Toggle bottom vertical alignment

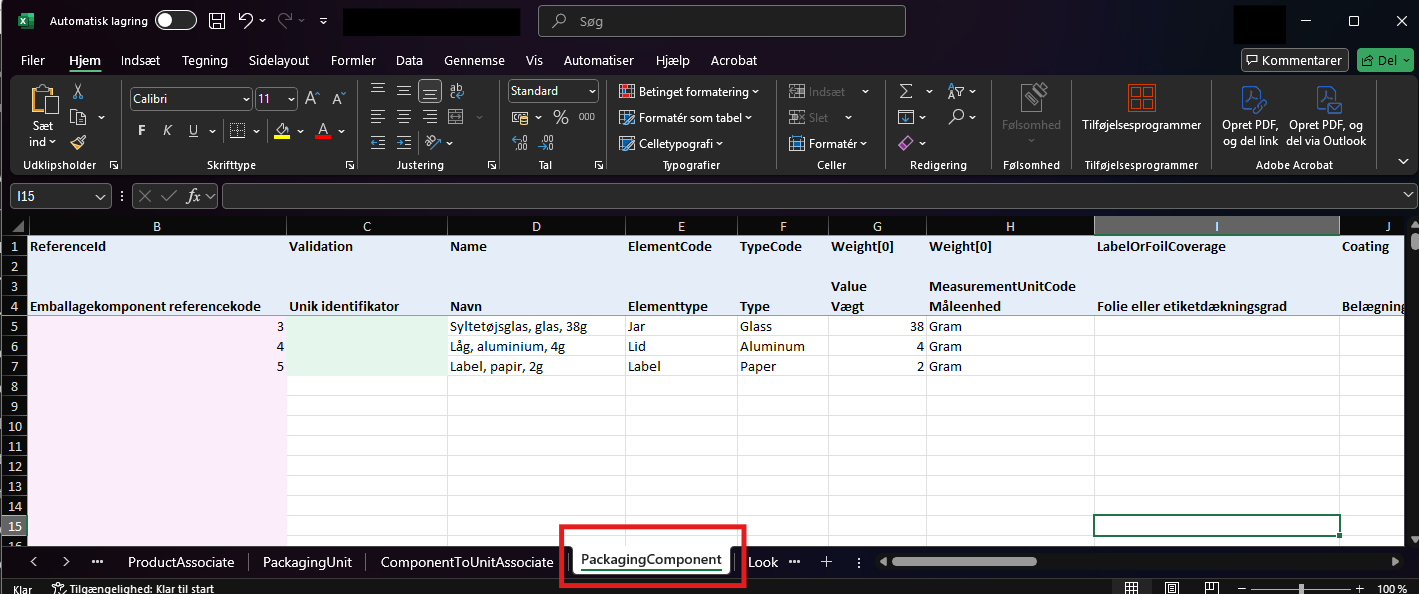point(429,92)
